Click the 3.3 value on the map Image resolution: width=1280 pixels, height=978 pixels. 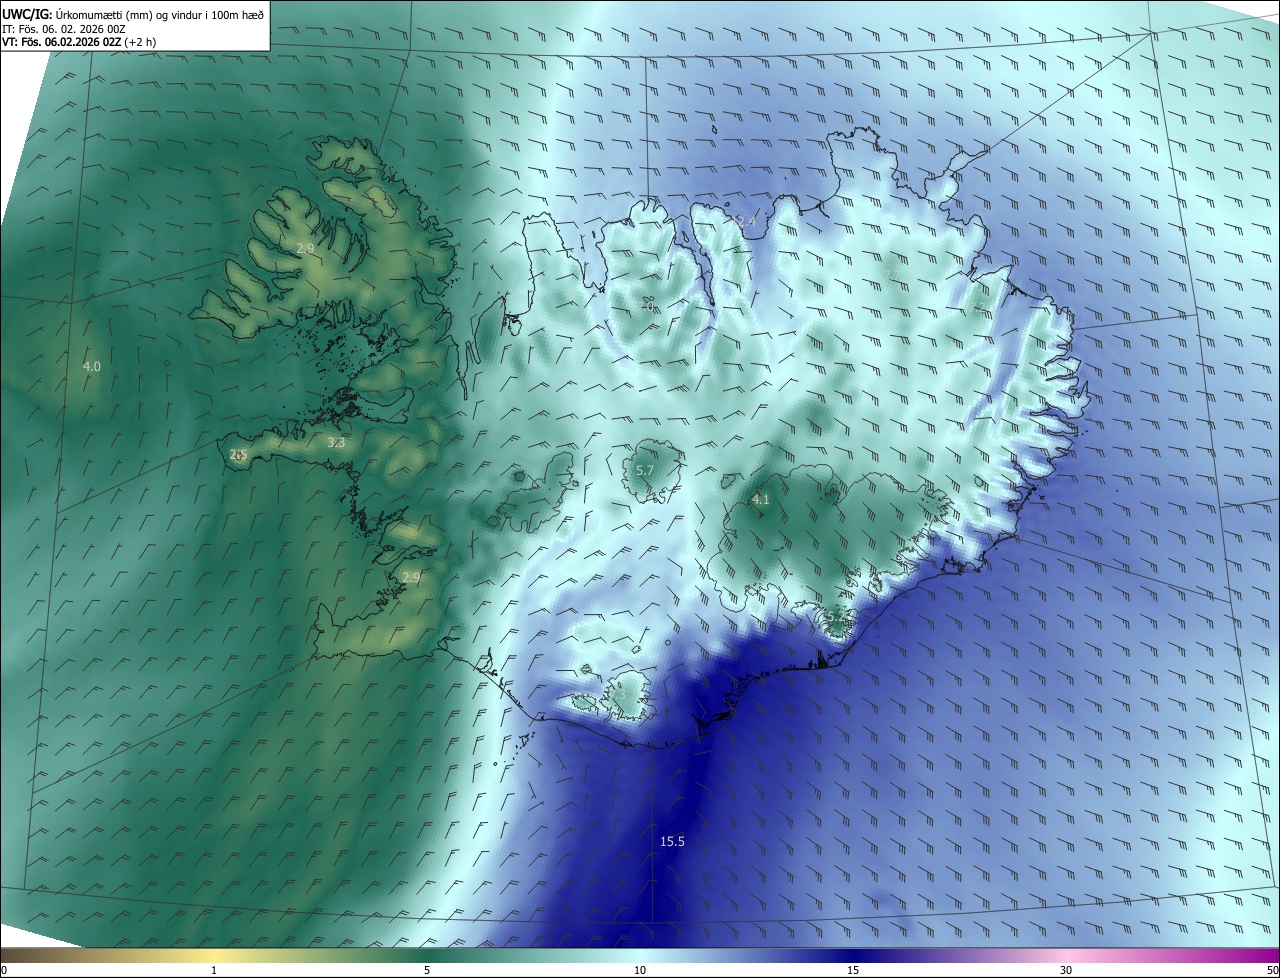point(336,442)
